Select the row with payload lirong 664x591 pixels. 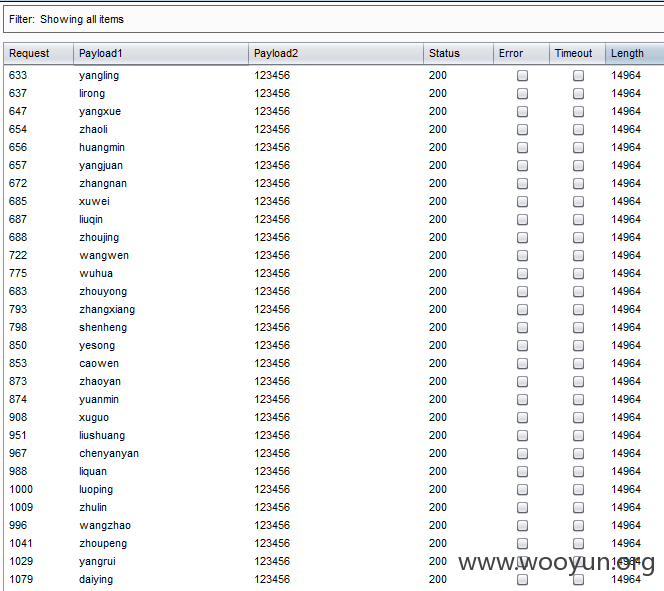click(x=334, y=94)
